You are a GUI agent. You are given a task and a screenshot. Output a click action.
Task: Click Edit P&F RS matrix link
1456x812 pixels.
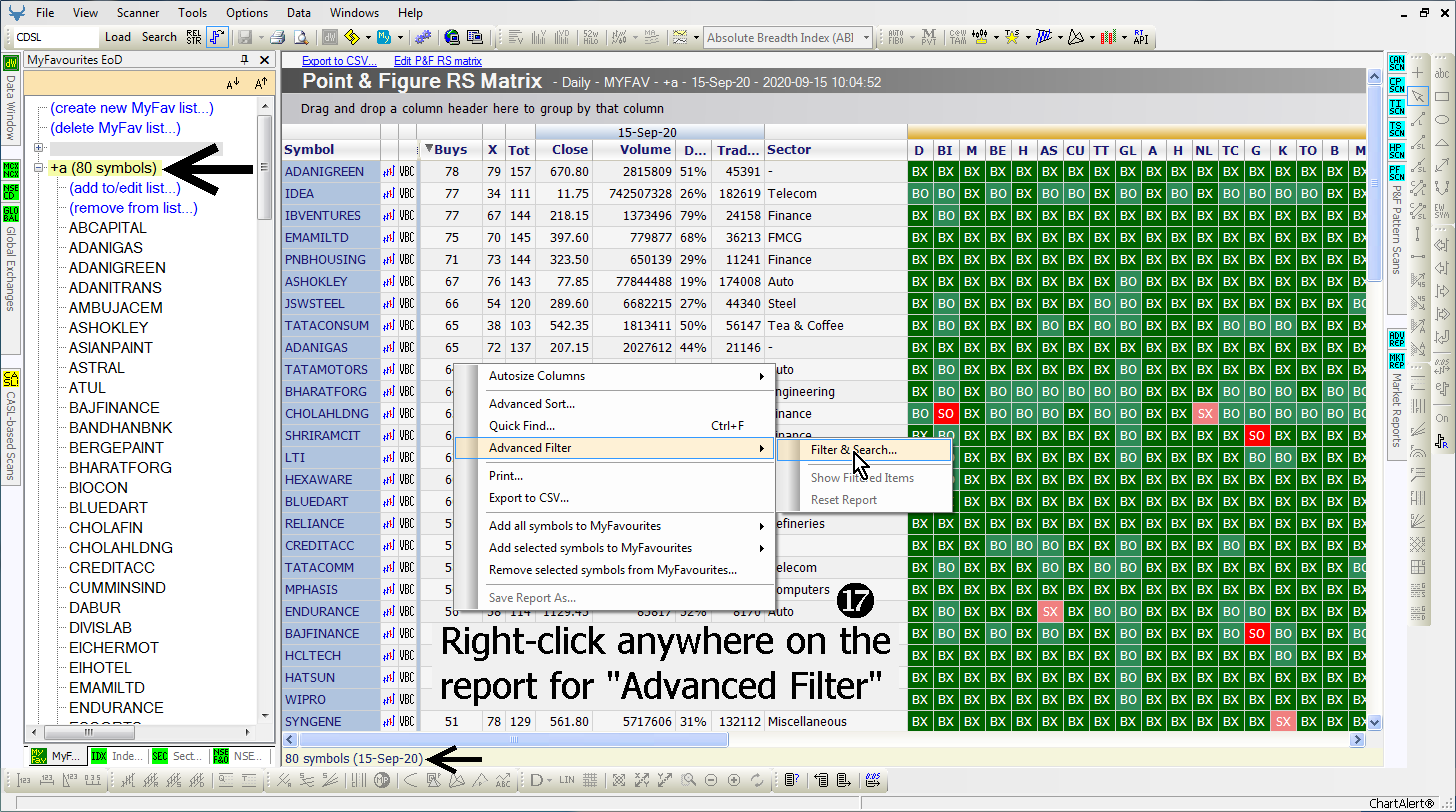(438, 61)
